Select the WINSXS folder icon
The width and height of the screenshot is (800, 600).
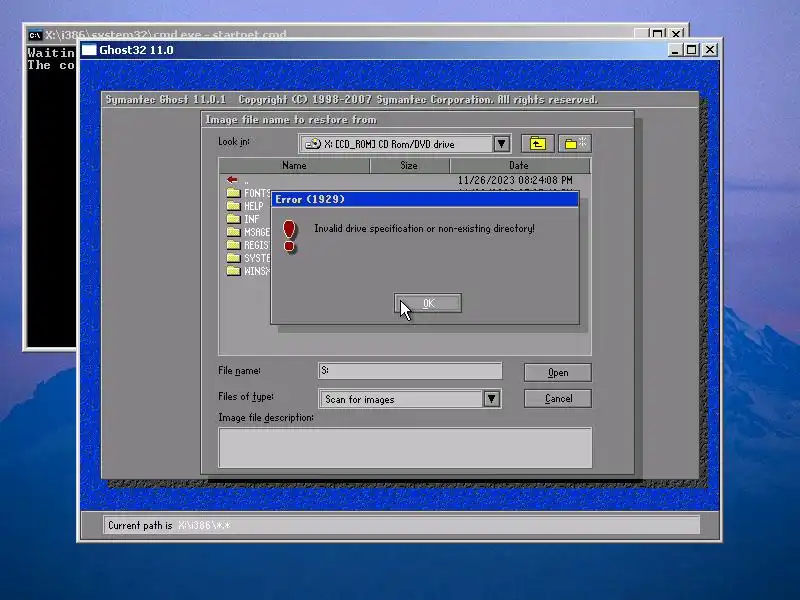coord(234,271)
